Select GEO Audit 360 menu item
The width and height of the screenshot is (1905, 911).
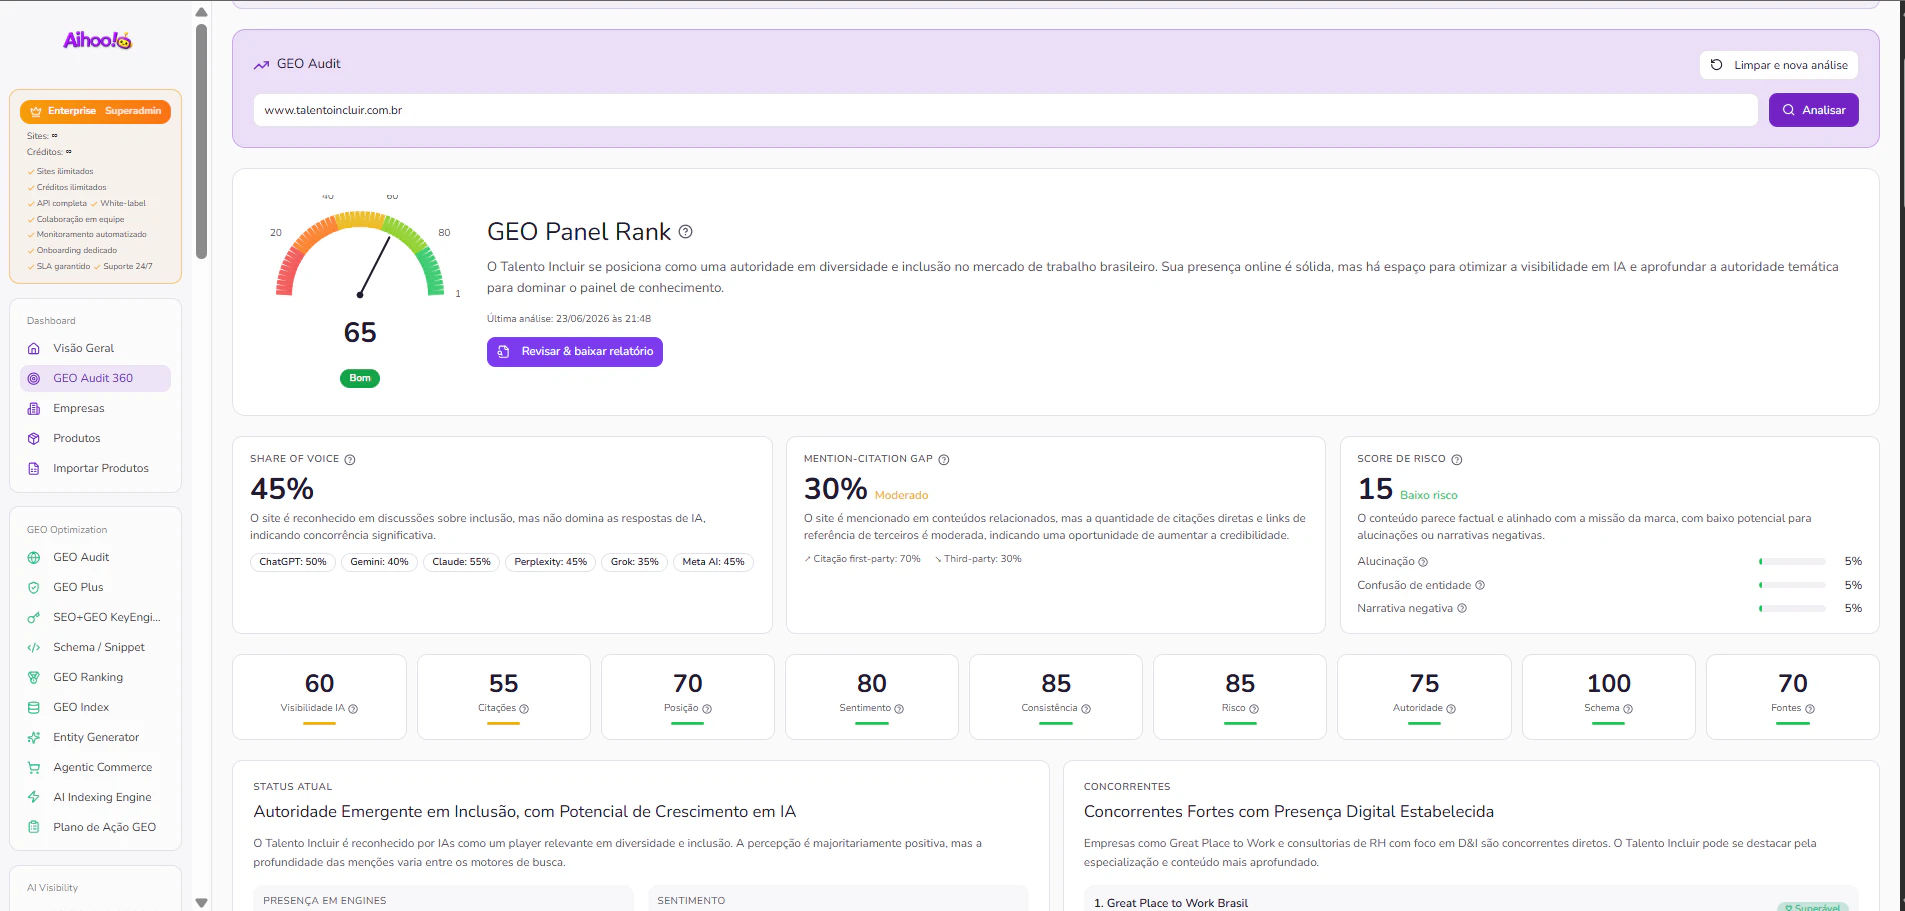pyautogui.click(x=95, y=378)
